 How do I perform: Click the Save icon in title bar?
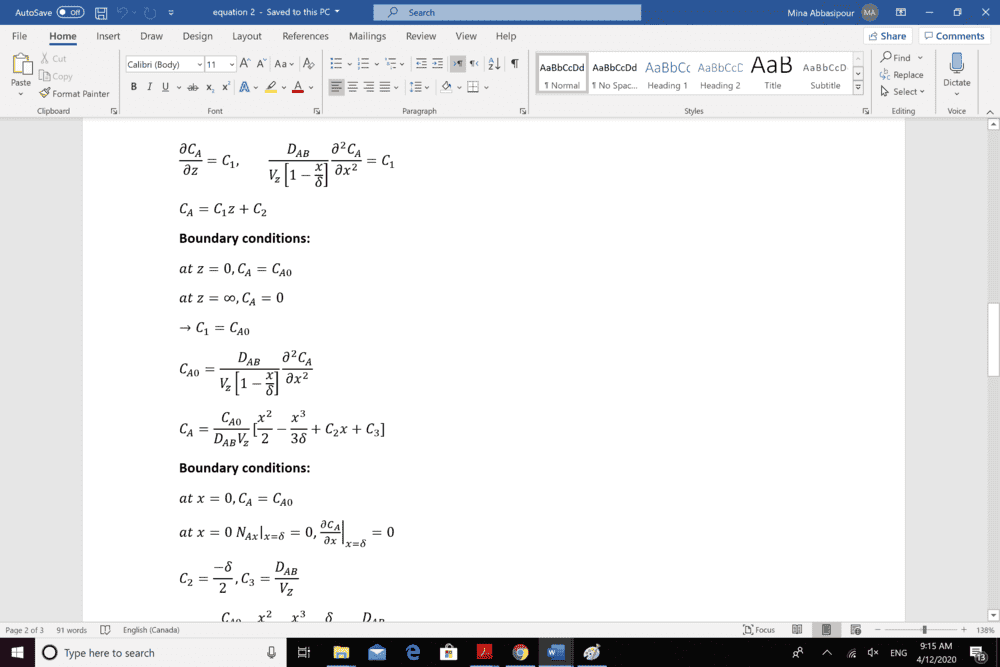click(101, 12)
